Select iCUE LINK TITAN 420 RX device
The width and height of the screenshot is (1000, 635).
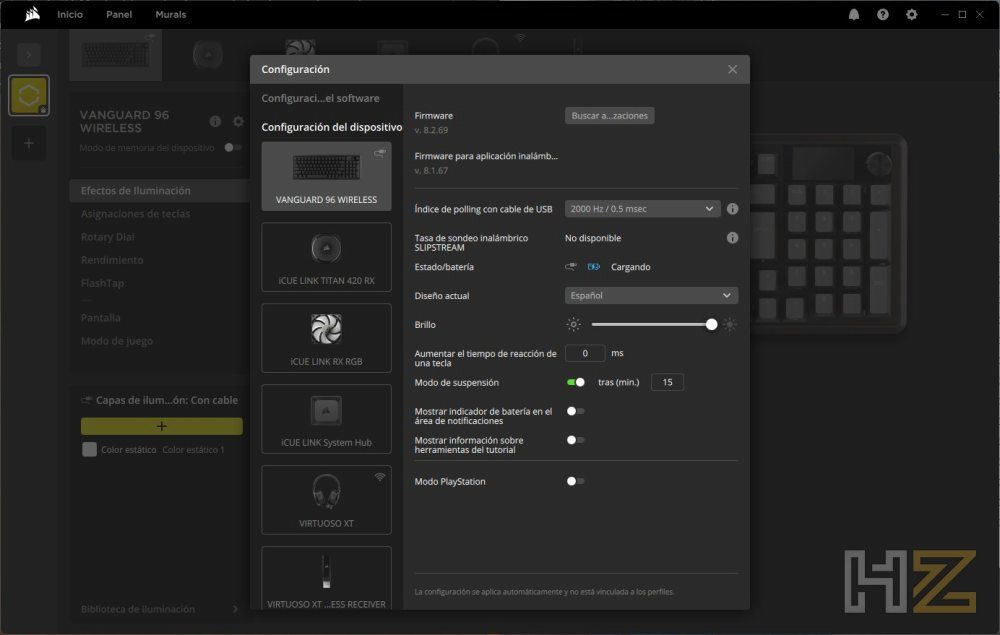[x=327, y=257]
